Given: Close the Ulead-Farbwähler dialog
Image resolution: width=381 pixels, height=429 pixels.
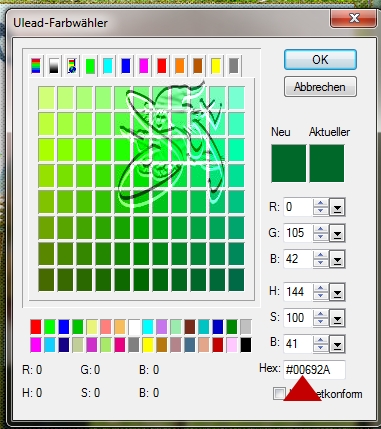Looking at the screenshot, I should click(354, 18).
